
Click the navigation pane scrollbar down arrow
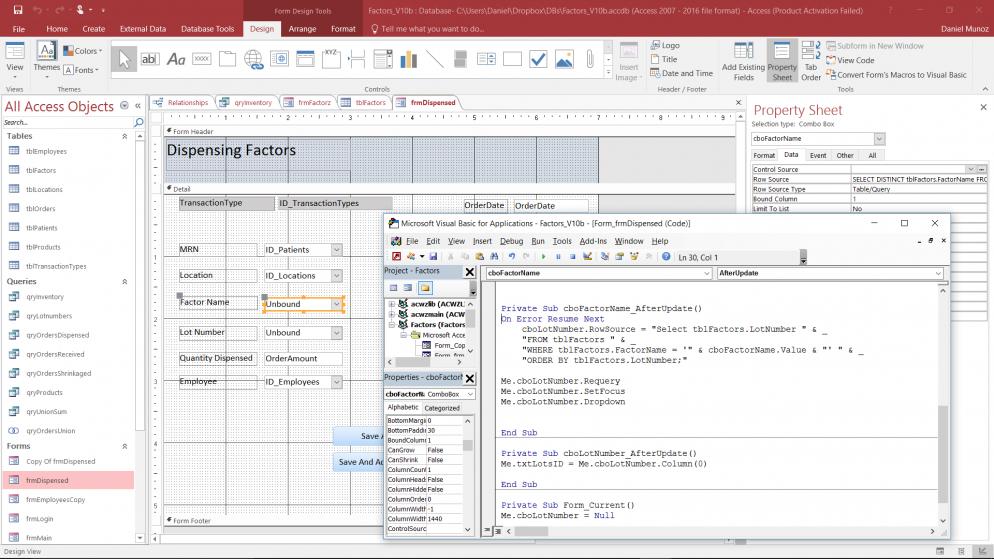point(139,537)
